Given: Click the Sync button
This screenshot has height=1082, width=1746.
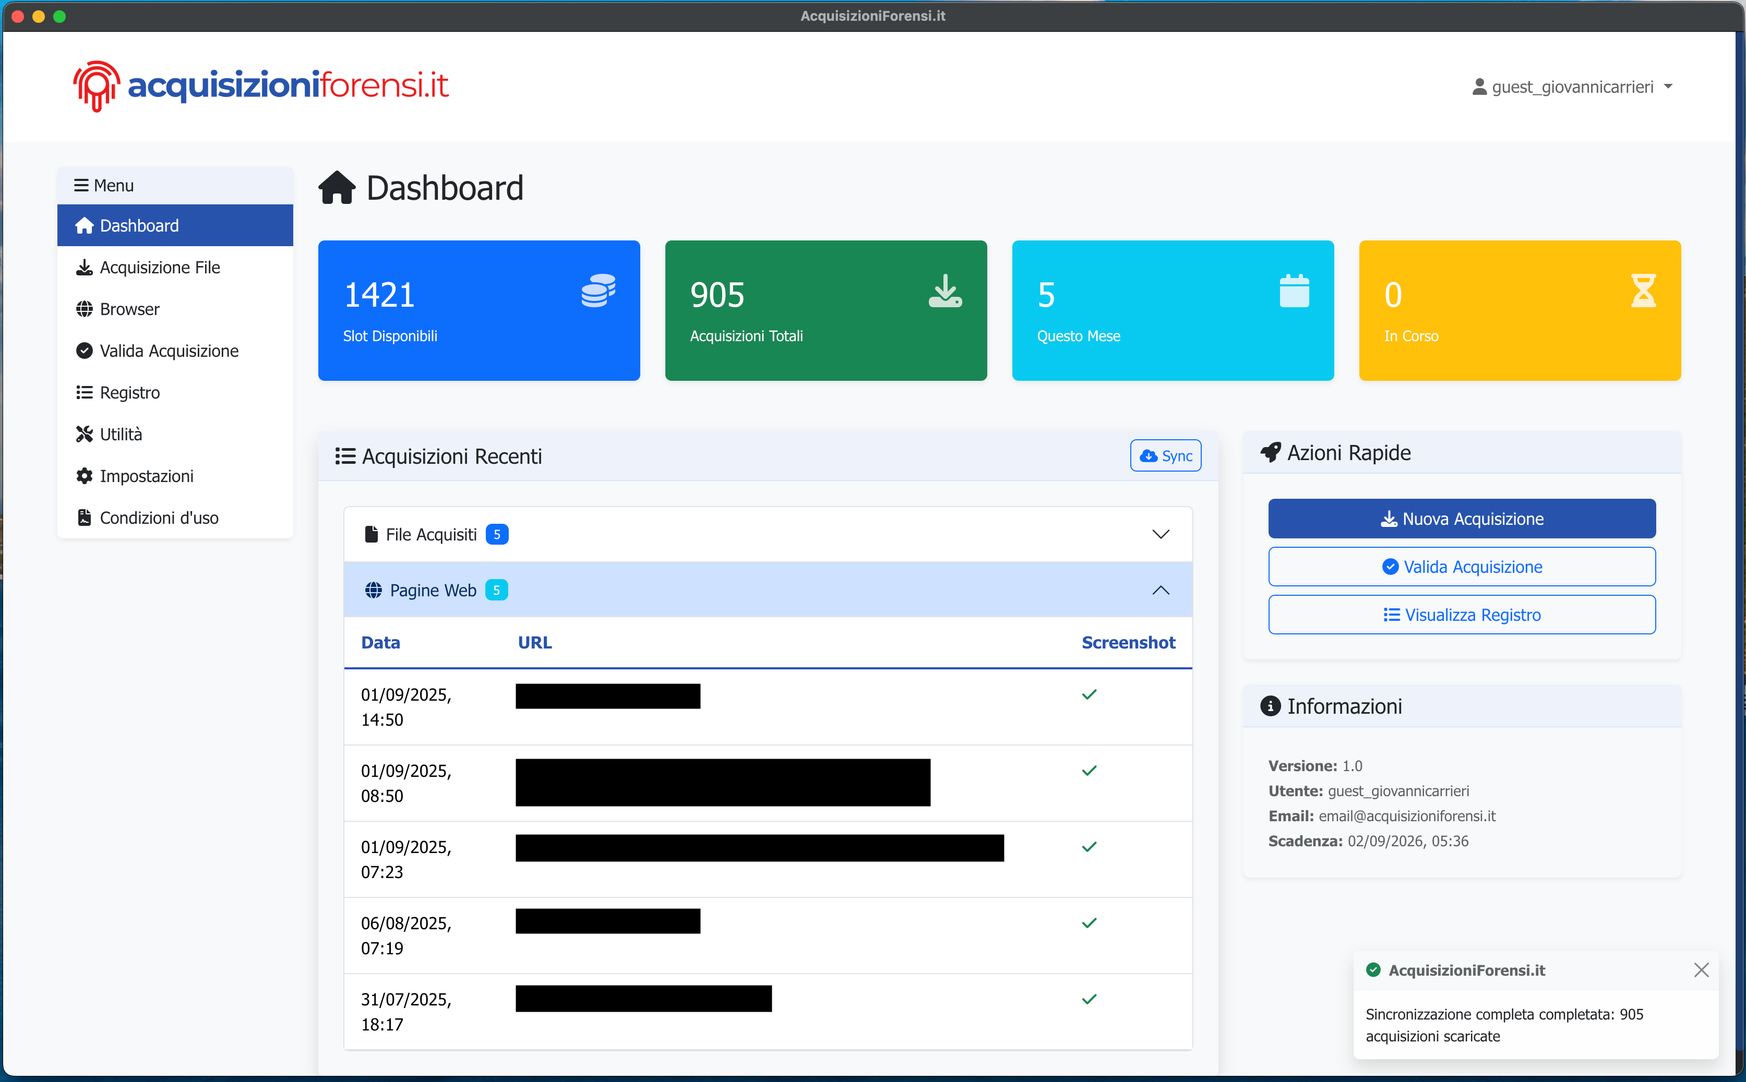Looking at the screenshot, I should pyautogui.click(x=1166, y=456).
